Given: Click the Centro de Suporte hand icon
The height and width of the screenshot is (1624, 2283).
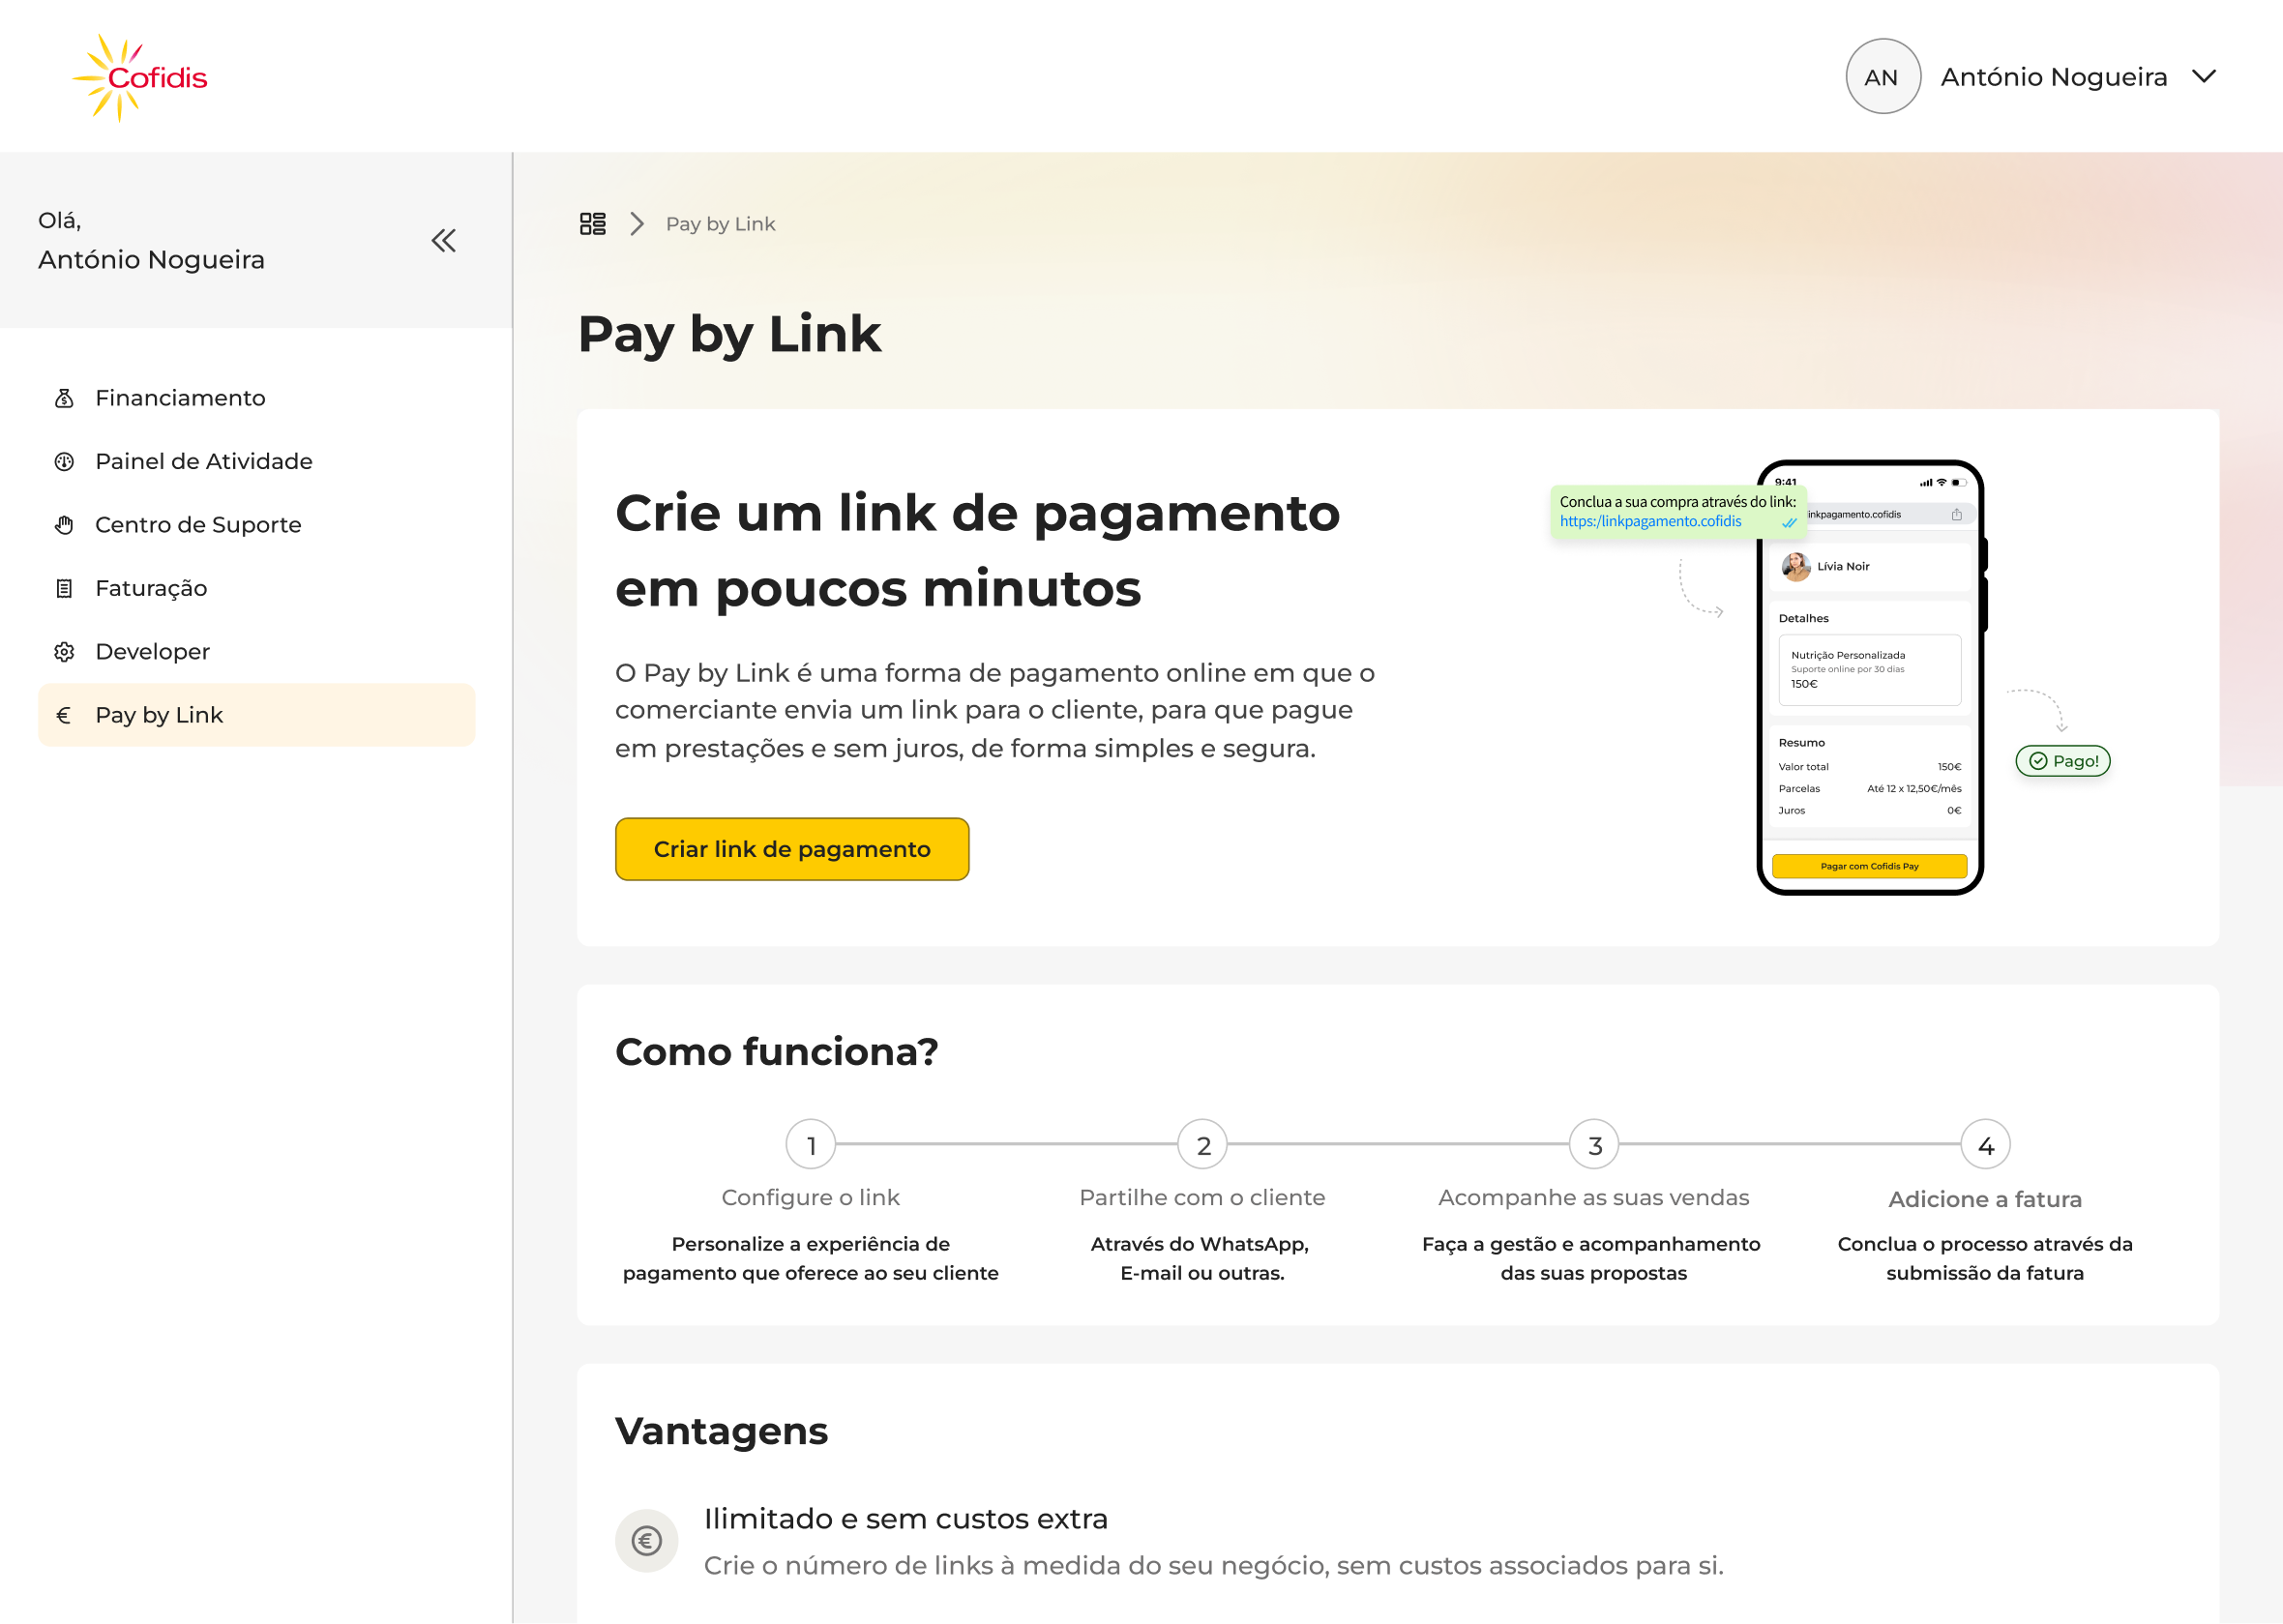Looking at the screenshot, I should point(64,525).
